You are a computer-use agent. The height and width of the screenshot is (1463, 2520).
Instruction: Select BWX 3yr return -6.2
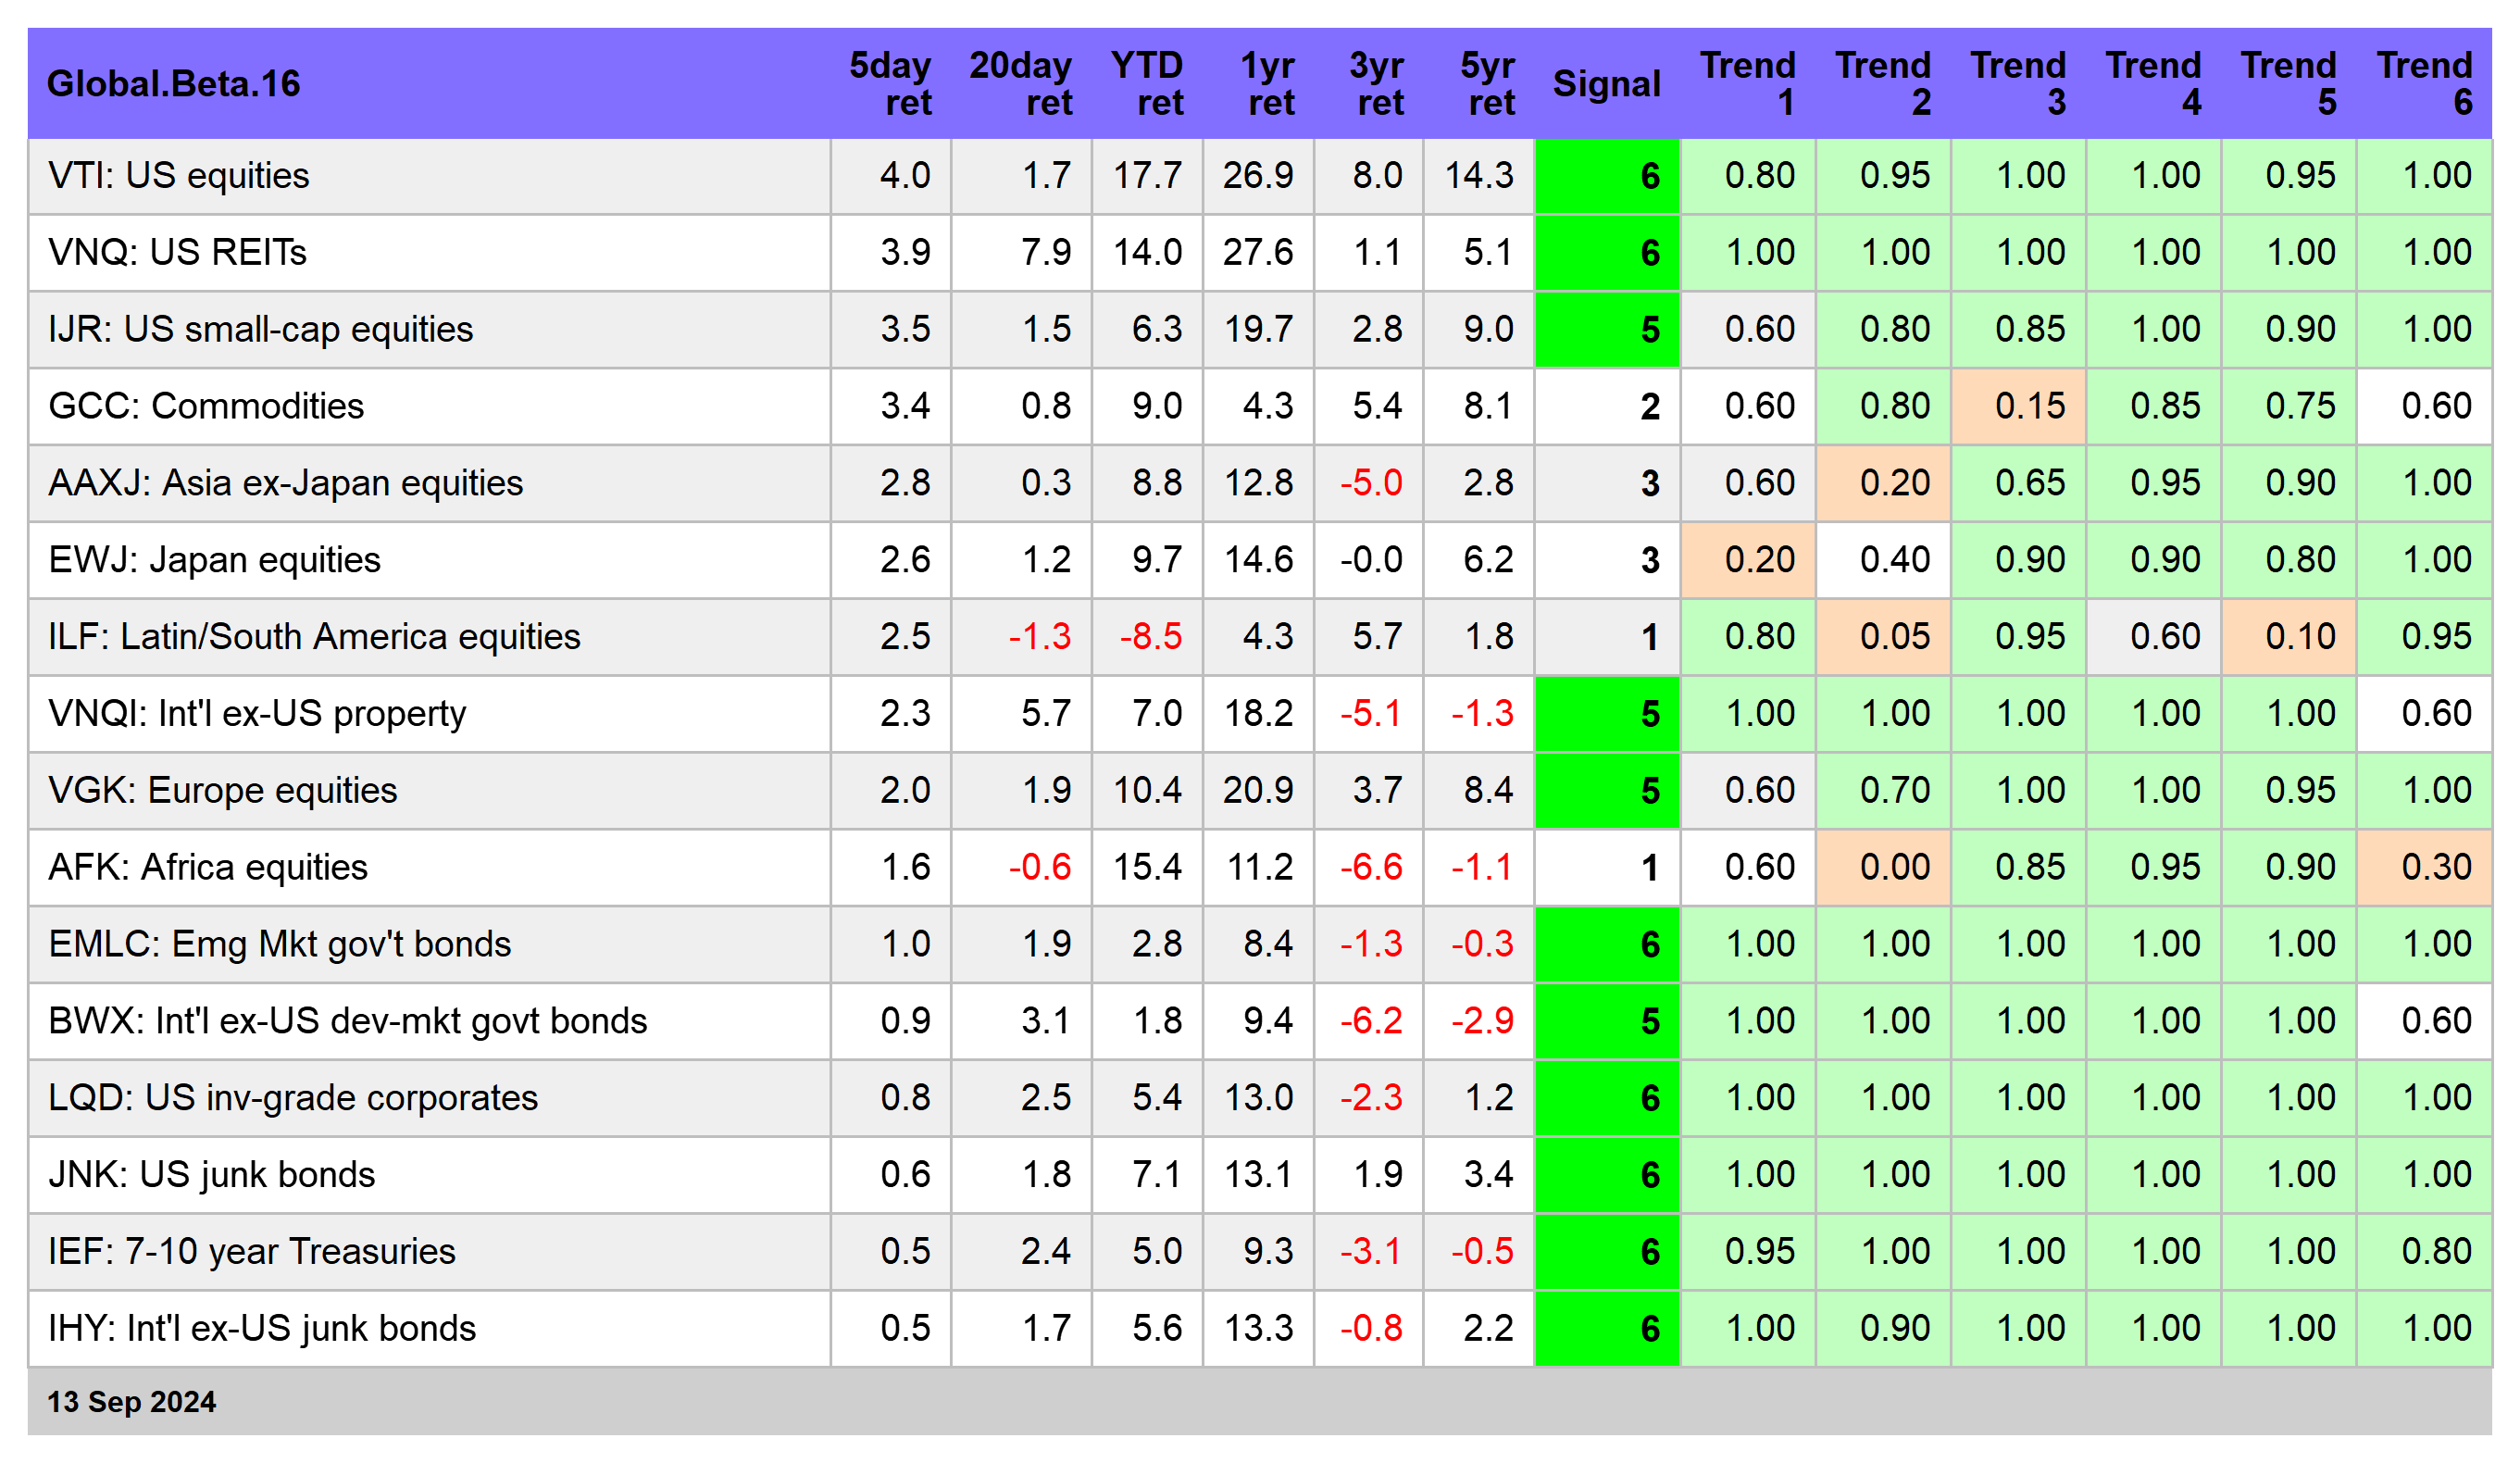[1371, 1021]
